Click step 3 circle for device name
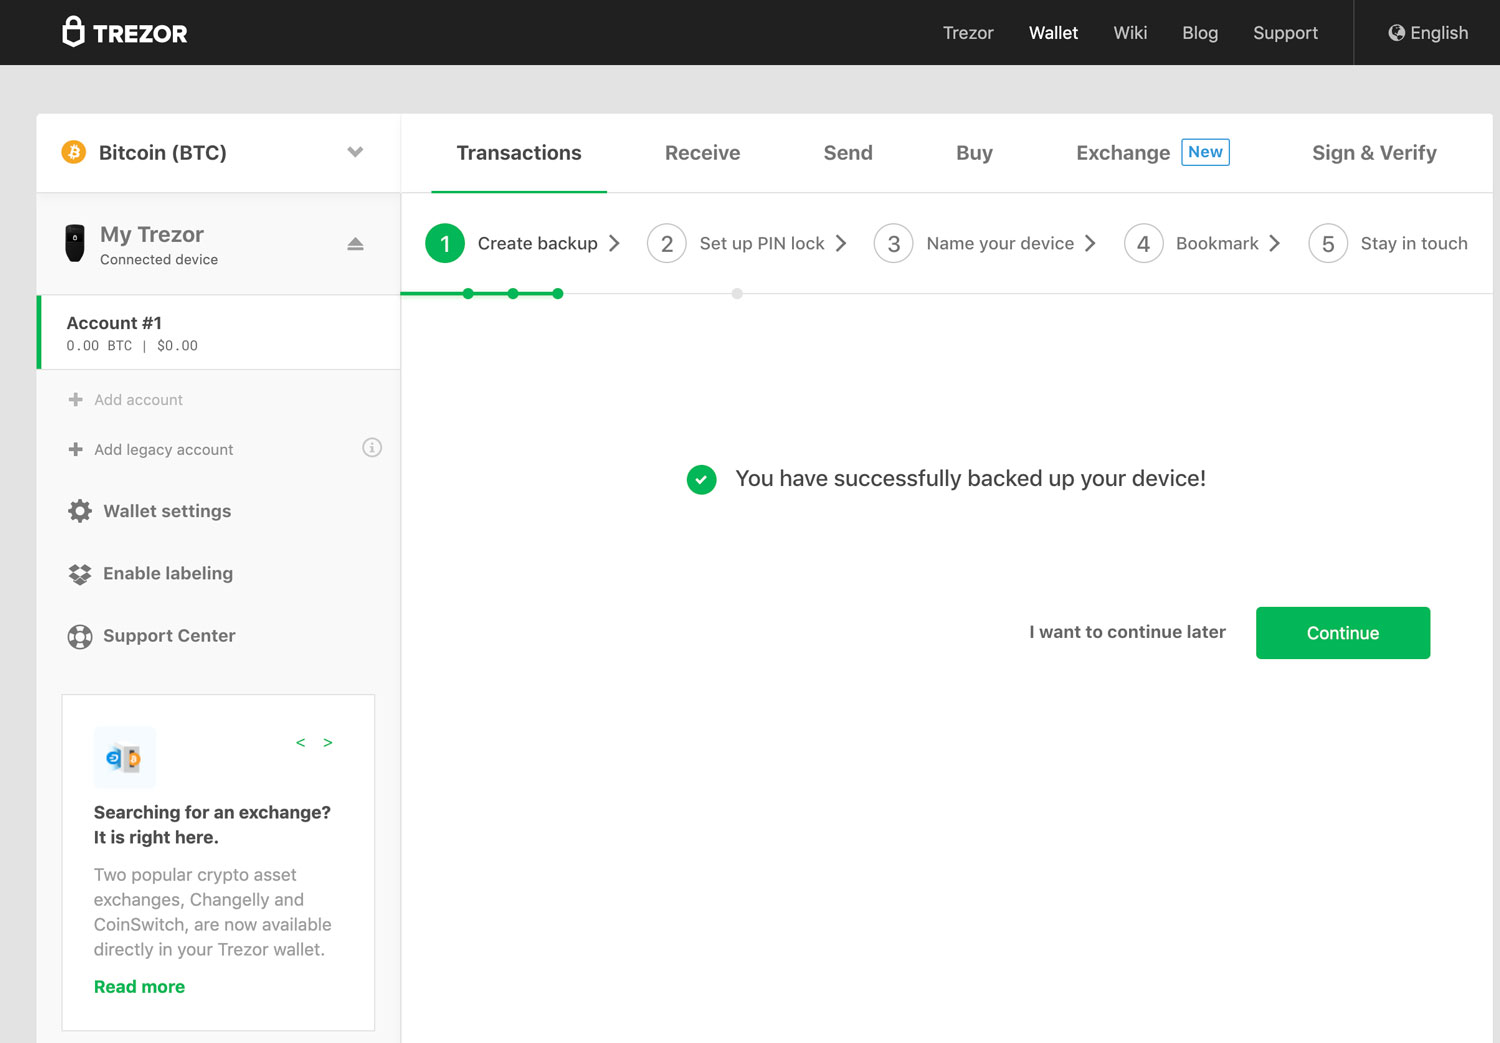Image resolution: width=1500 pixels, height=1043 pixels. [x=894, y=243]
